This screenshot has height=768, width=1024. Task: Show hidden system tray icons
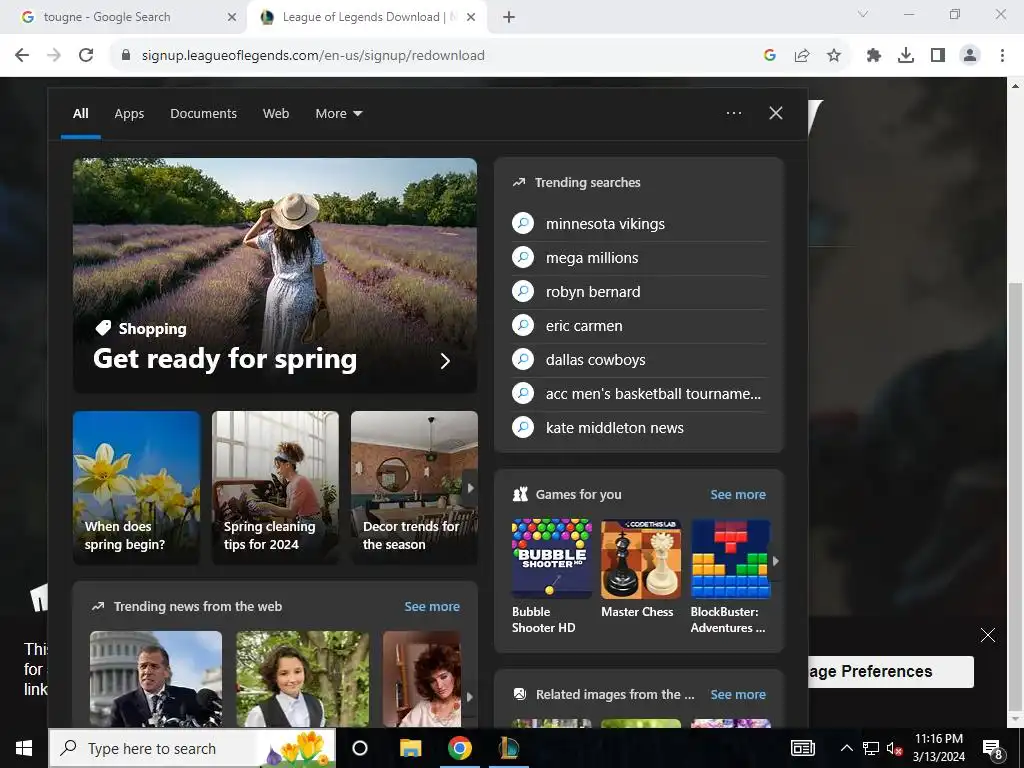[x=846, y=748]
